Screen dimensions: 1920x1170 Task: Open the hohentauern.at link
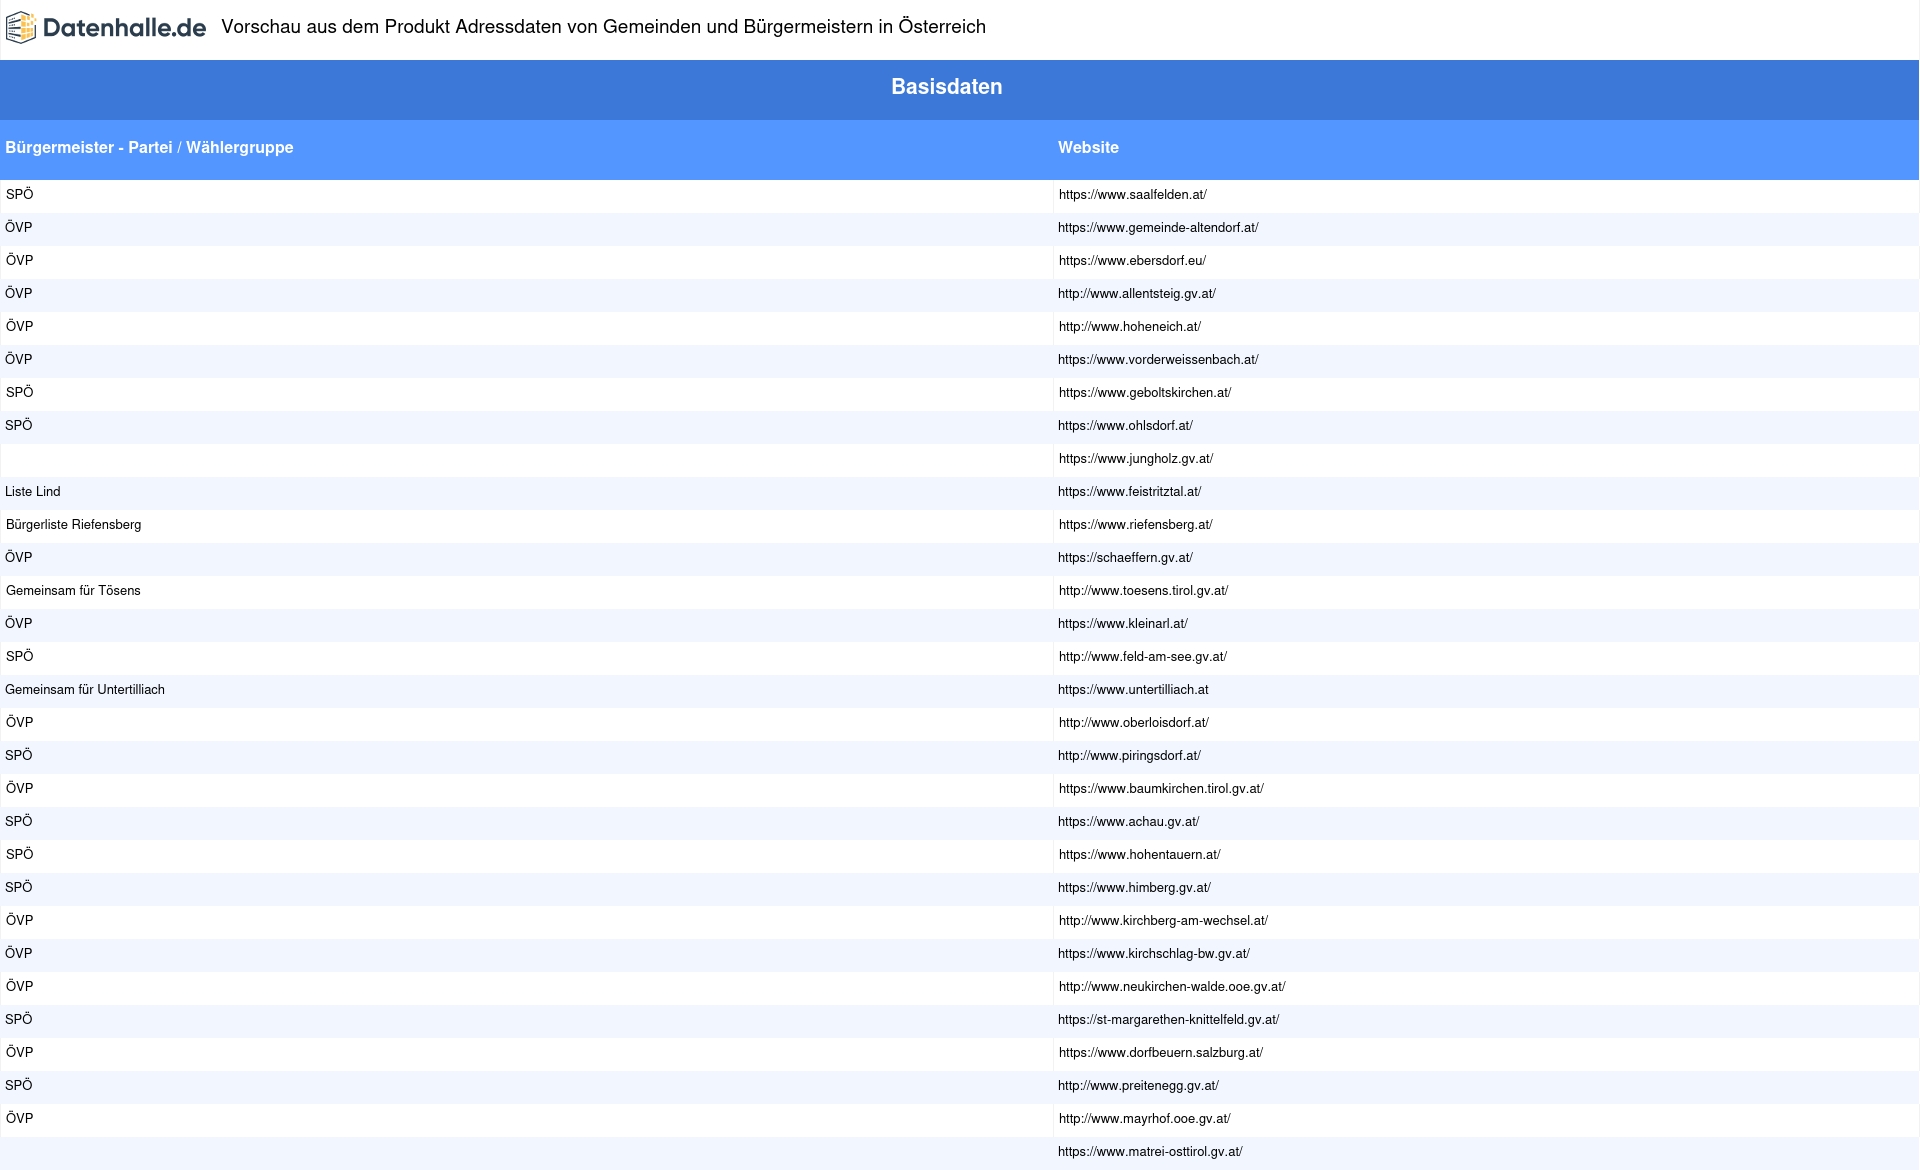(1140, 855)
